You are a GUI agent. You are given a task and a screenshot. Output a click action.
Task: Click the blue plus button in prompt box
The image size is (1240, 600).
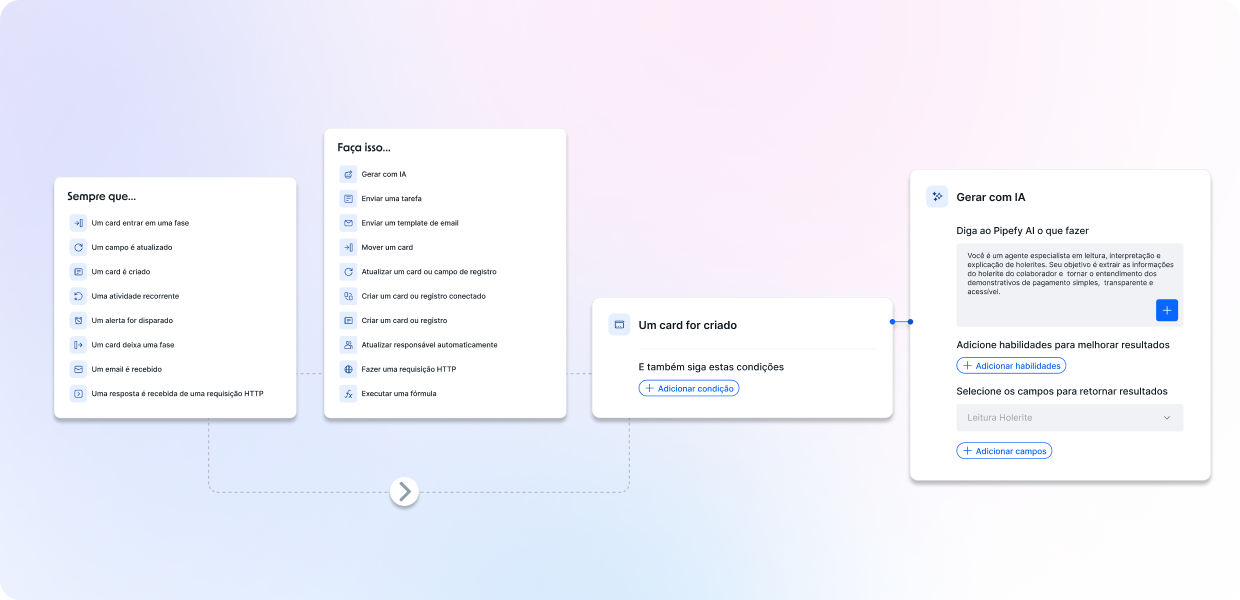click(x=1166, y=310)
